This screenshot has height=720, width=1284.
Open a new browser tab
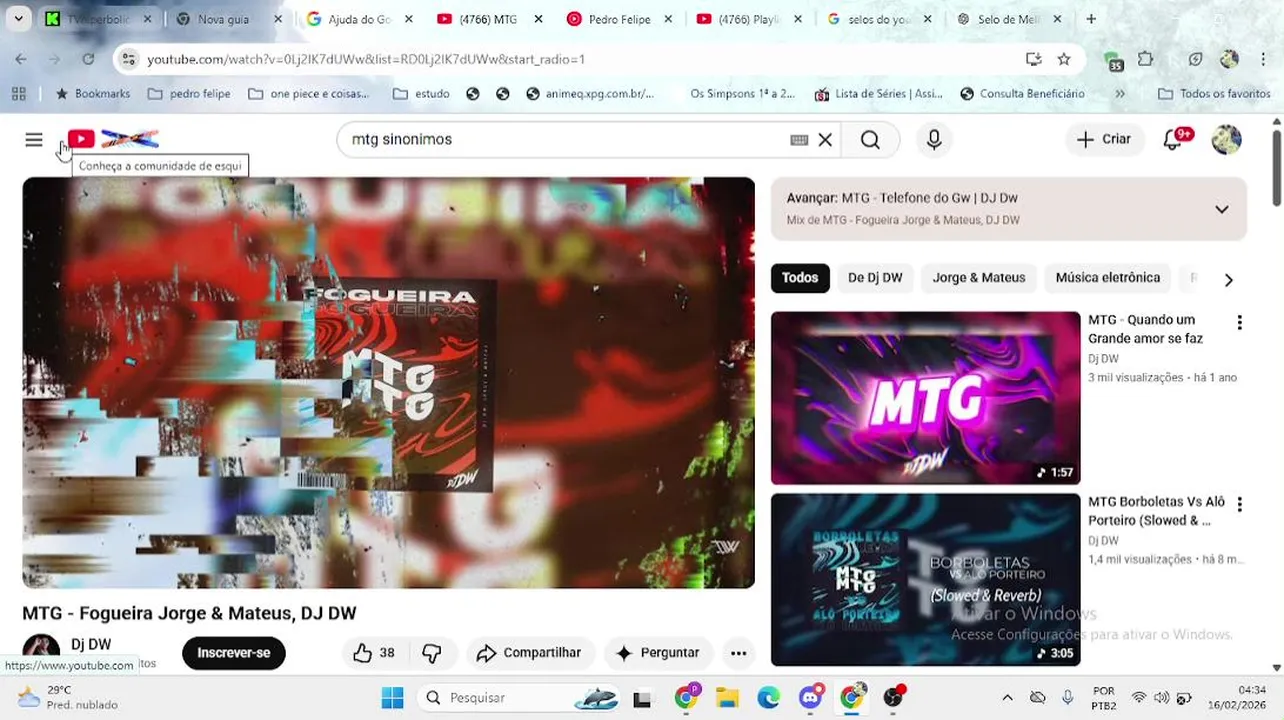tap(1091, 19)
